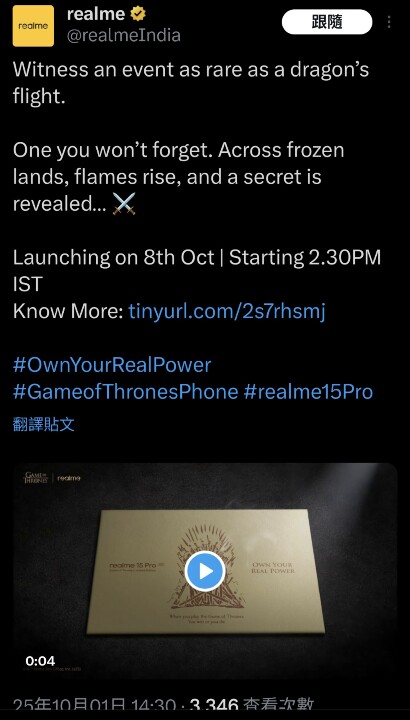410x720 pixels.
Task: Open the #realme15Pro hashtag
Action: coord(308,392)
